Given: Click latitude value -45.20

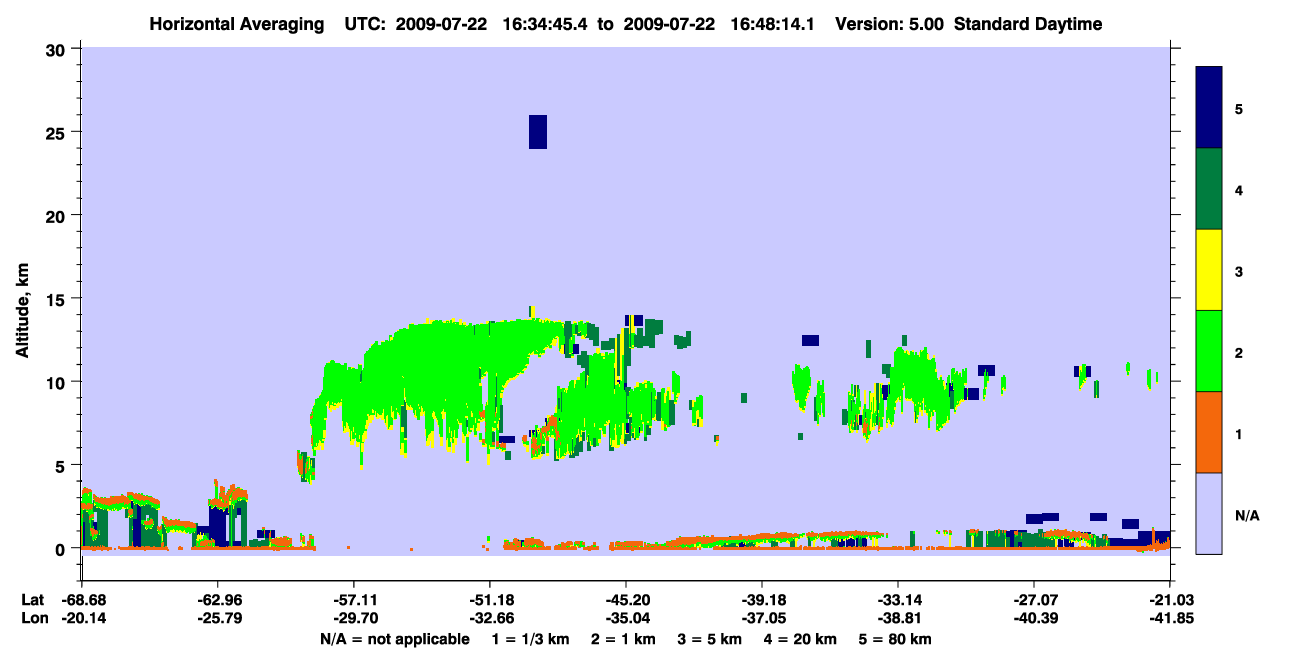Looking at the screenshot, I should point(625,600).
